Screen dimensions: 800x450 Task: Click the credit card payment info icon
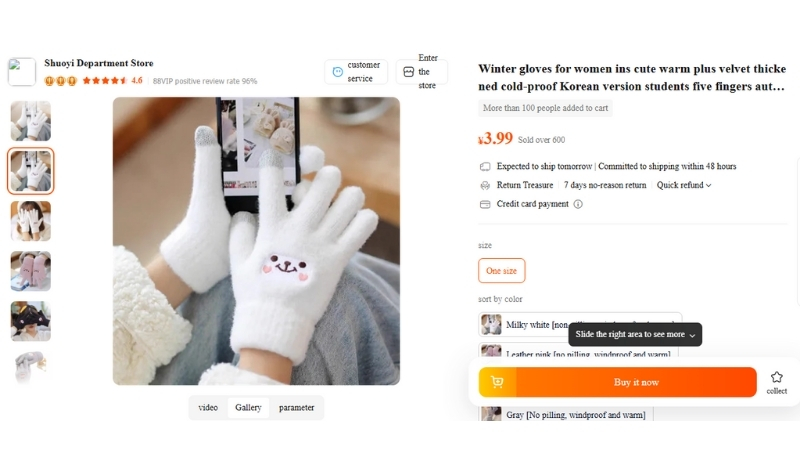point(578,204)
